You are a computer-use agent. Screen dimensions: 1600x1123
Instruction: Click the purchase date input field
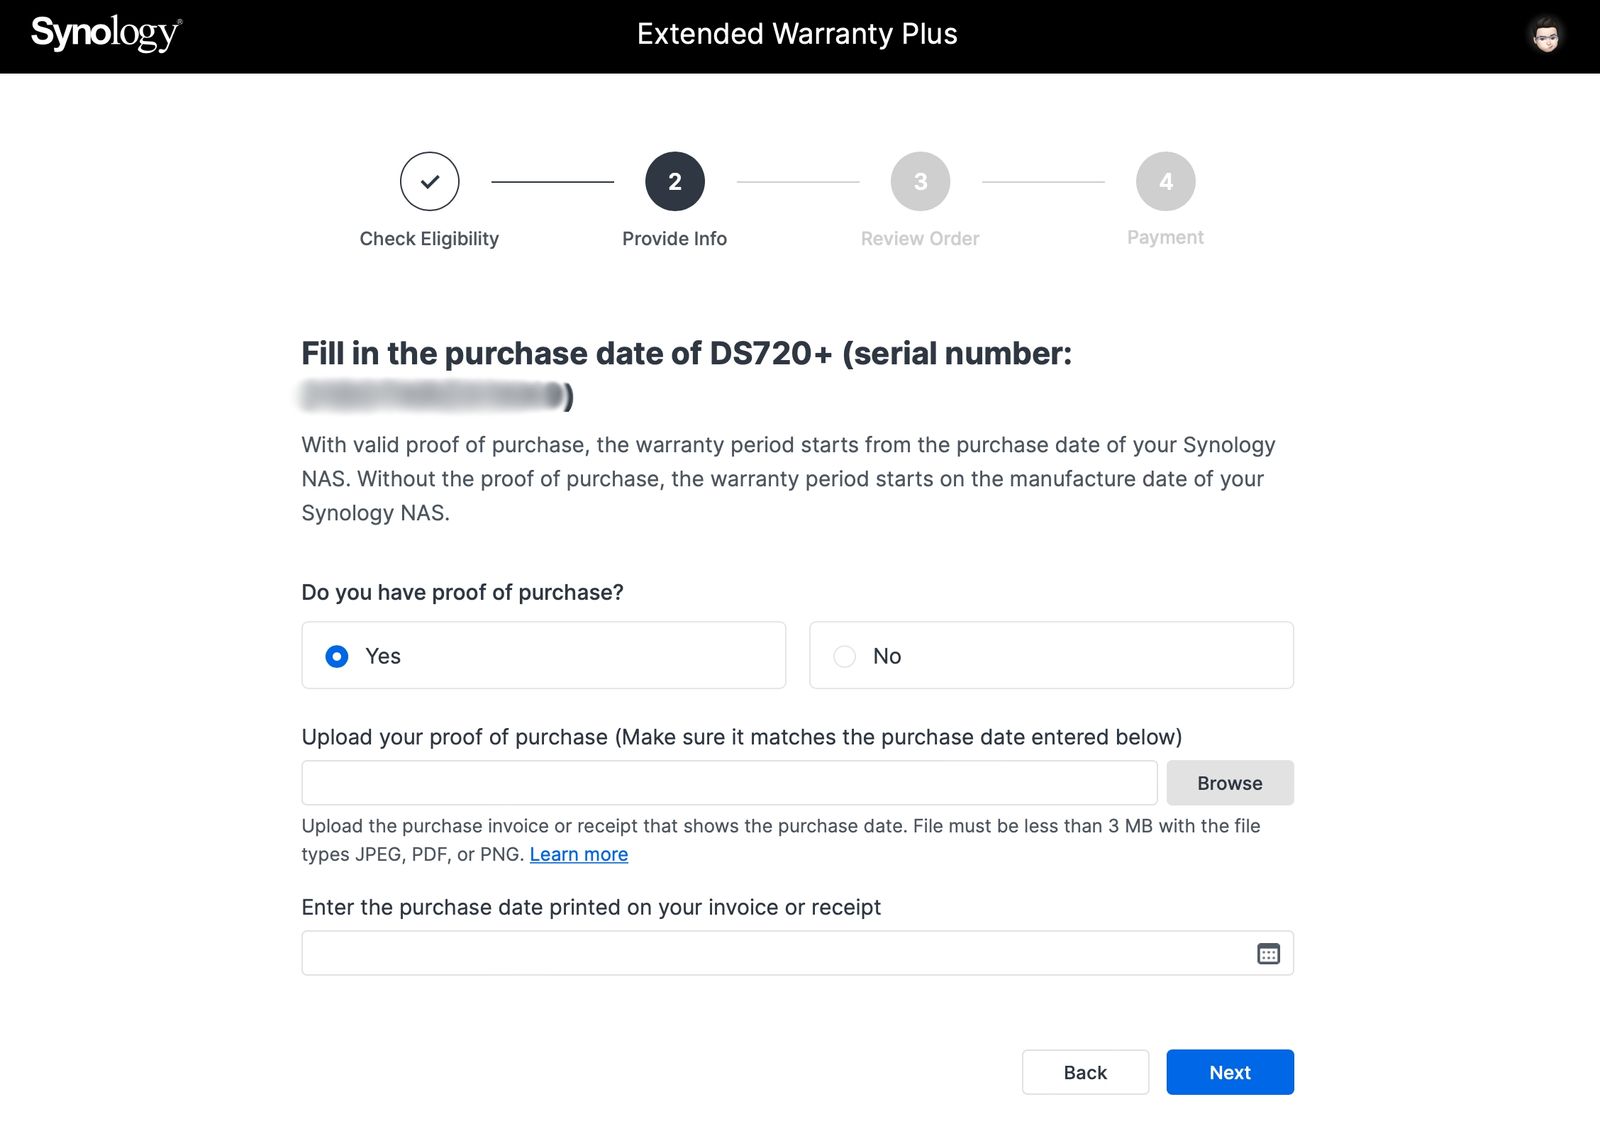pos(775,954)
